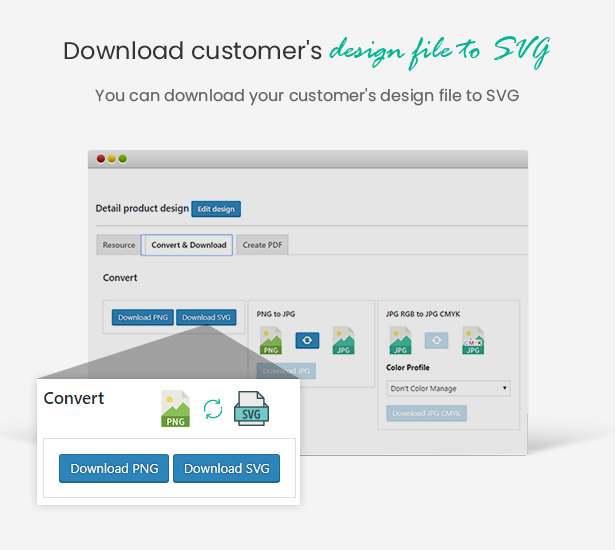616x550 pixels.
Task: Click the green sync arrows in the enlarged callout
Action: point(213,409)
